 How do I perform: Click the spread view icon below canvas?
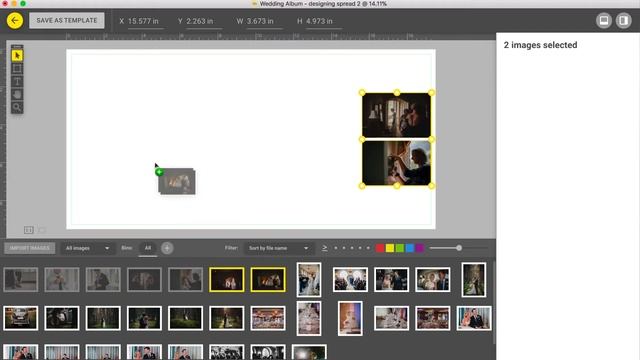point(29,230)
